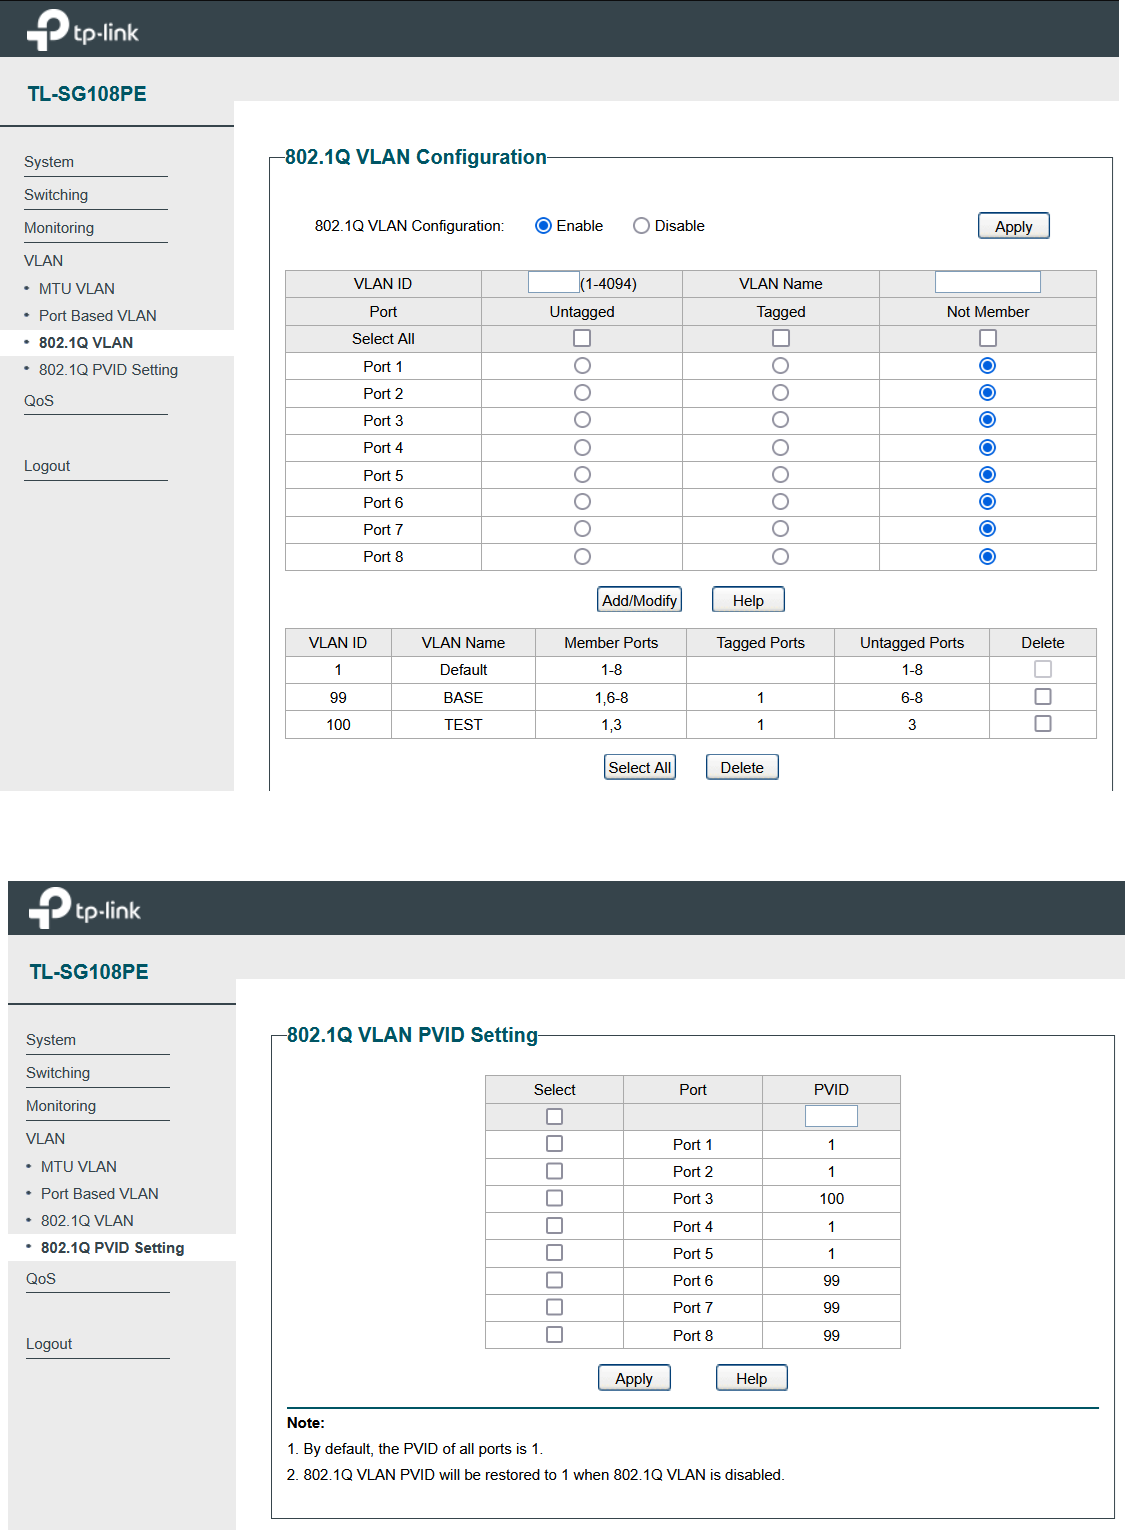This screenshot has height=1530, width=1131.
Task: Click Logout in top sidebar
Action: [x=47, y=466]
